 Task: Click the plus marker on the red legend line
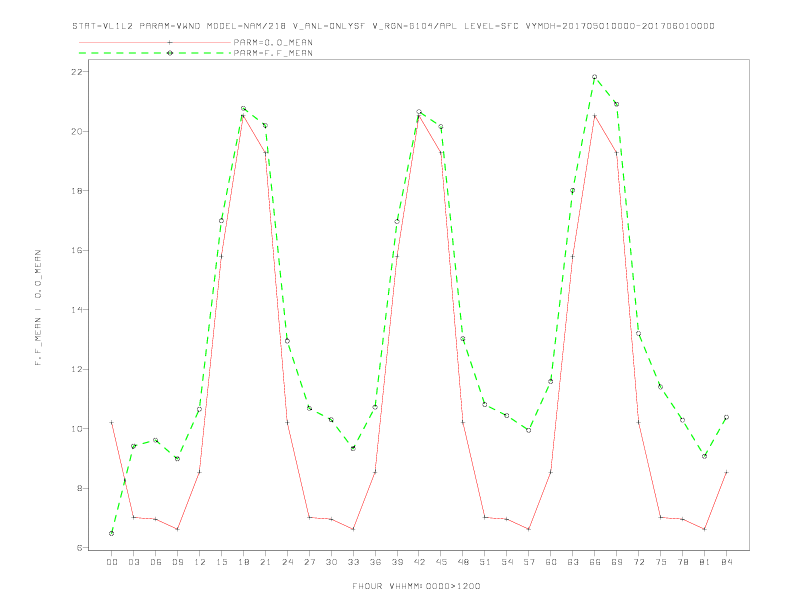coord(170,42)
